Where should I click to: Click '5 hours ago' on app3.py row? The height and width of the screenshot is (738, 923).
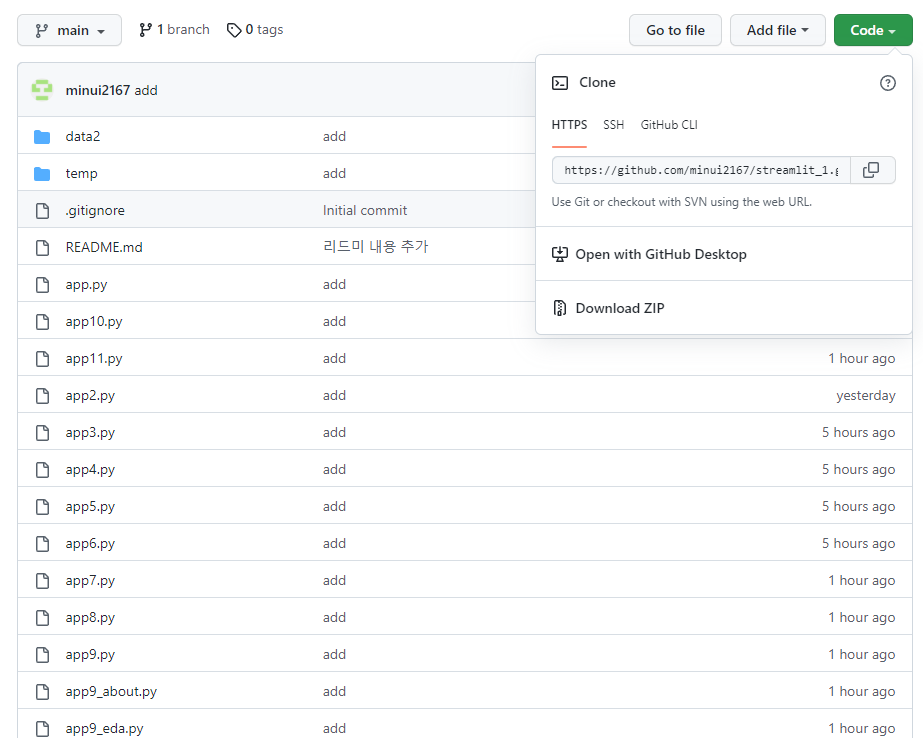point(859,433)
